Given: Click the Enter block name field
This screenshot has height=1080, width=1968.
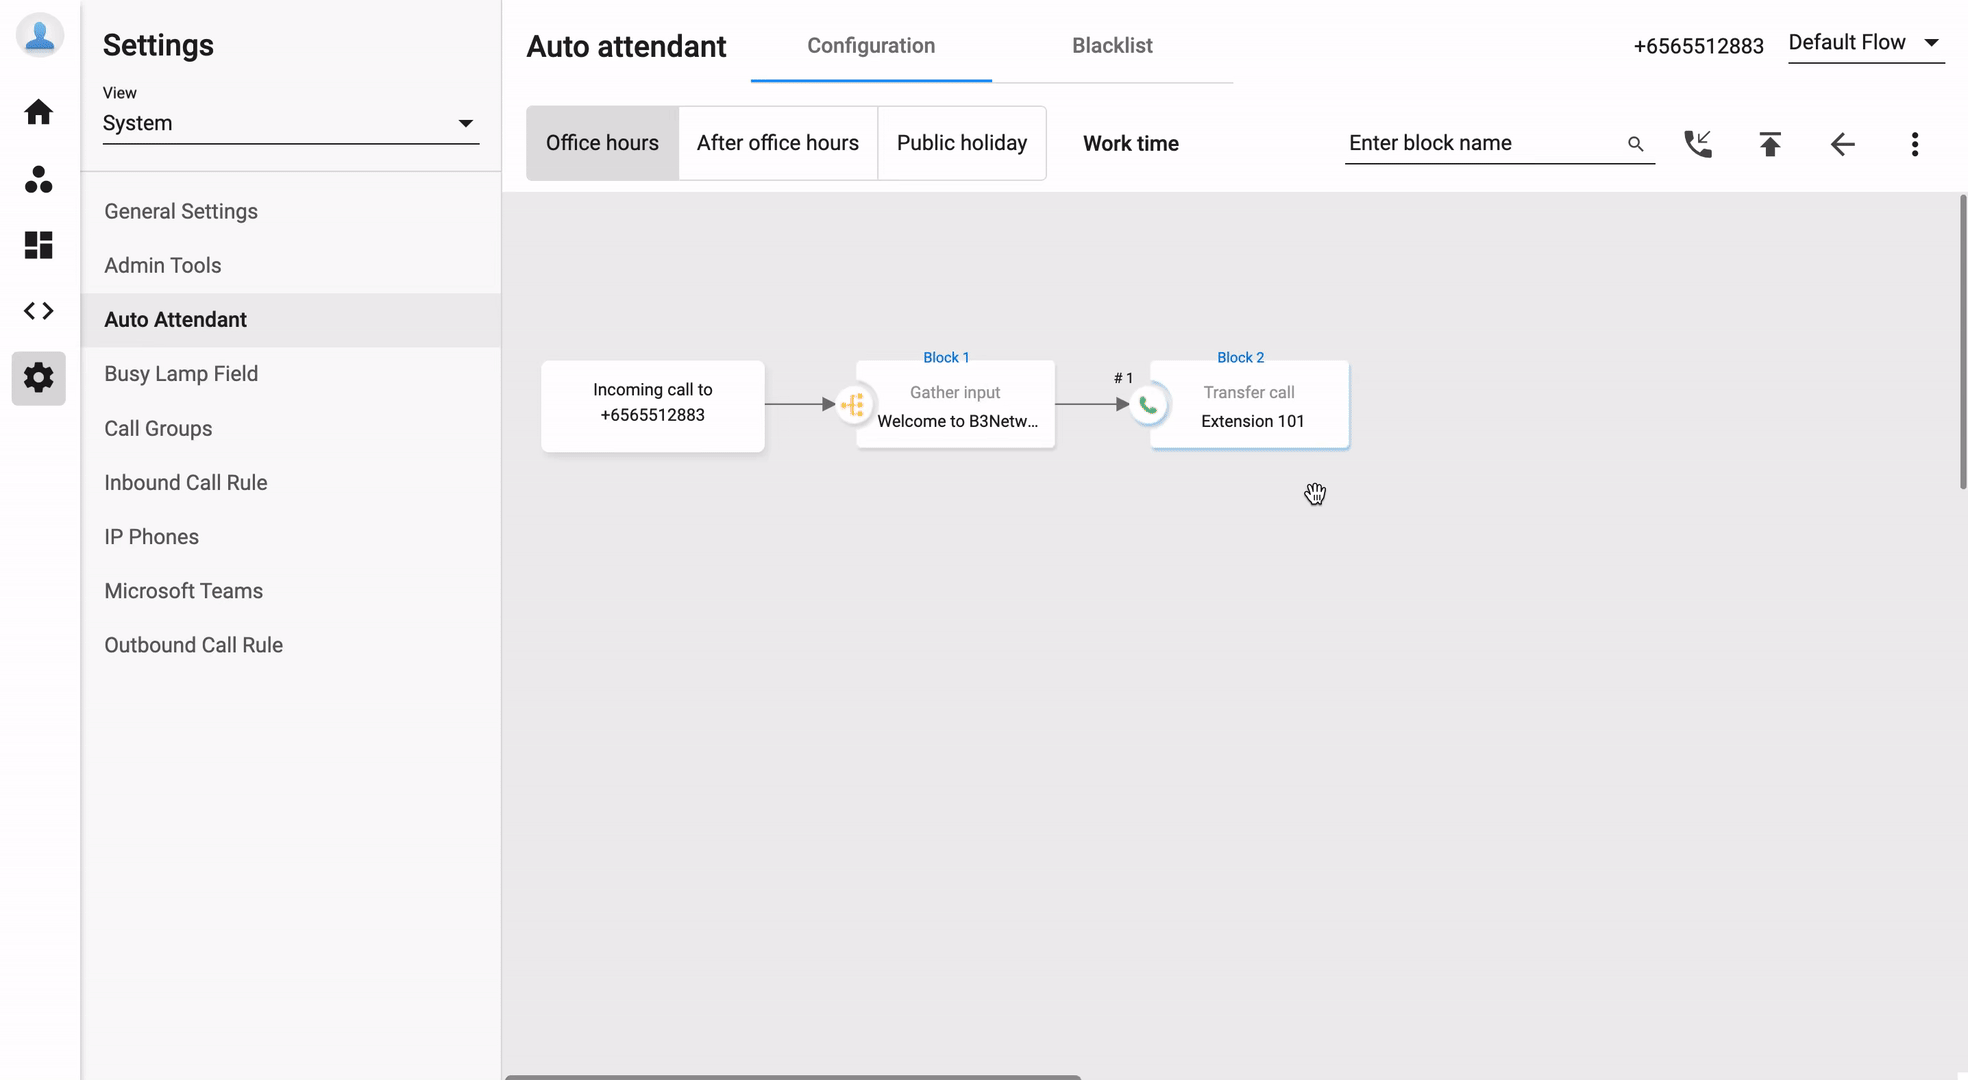Looking at the screenshot, I should click(1480, 143).
